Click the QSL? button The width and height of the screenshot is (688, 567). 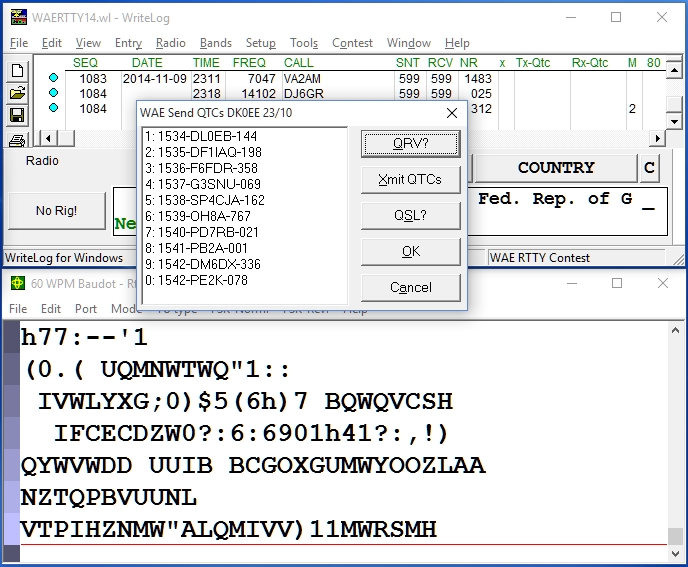coord(411,215)
